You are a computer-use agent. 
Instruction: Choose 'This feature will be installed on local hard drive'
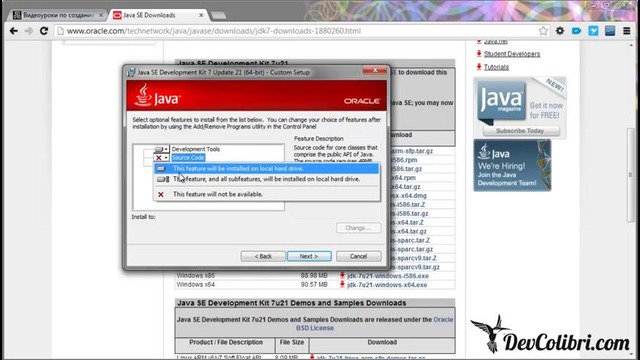(267, 169)
